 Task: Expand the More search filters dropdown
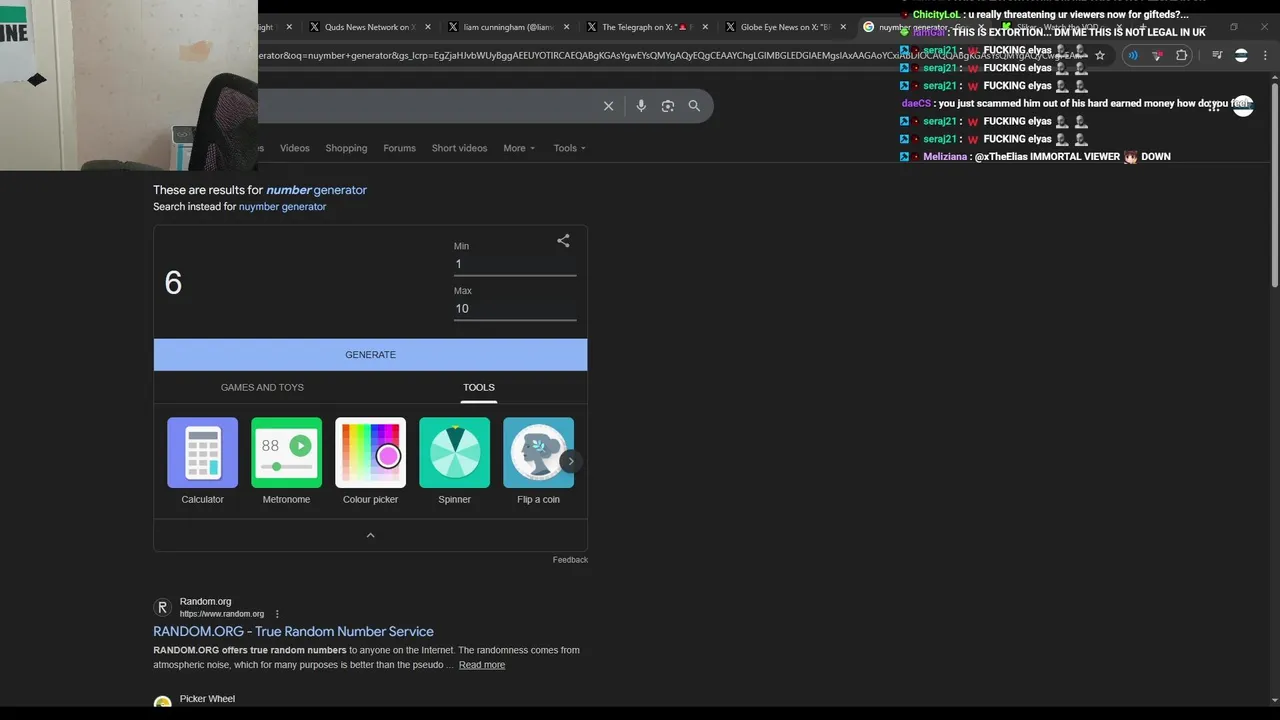coord(519,148)
